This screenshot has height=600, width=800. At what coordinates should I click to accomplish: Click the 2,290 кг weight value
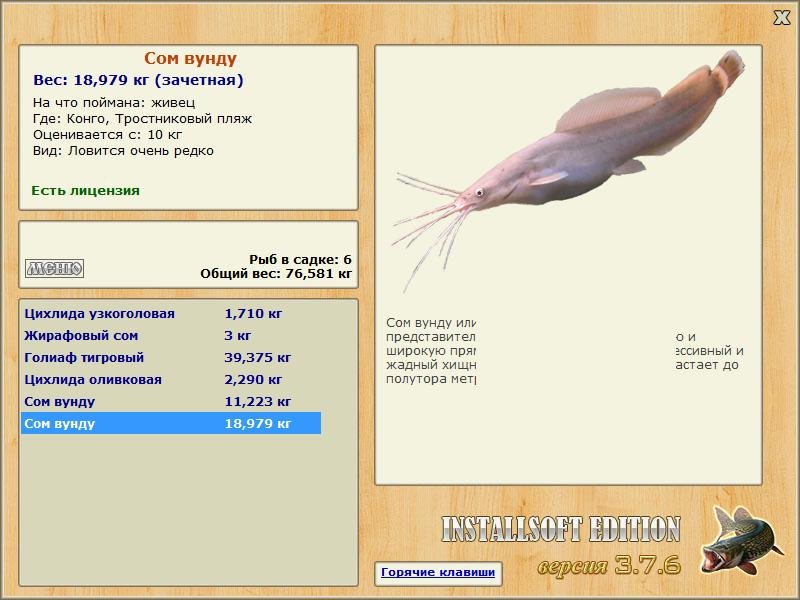click(x=253, y=380)
